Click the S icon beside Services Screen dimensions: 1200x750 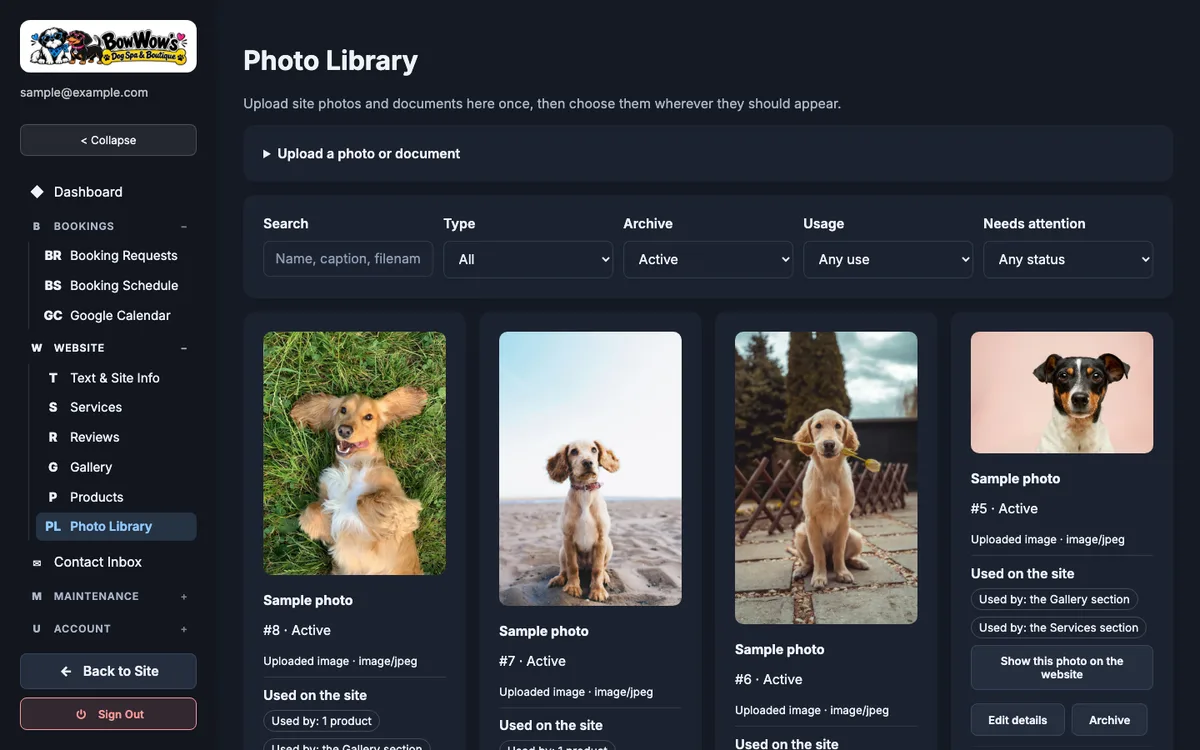click(x=53, y=408)
